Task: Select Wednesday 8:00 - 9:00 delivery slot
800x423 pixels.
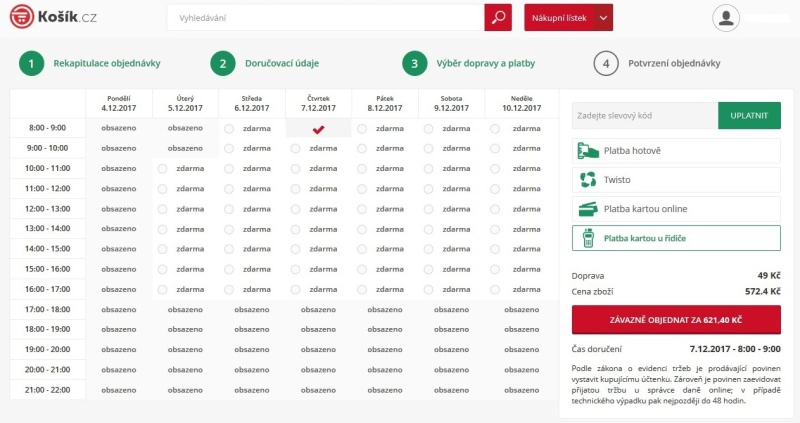Action: 229,129
